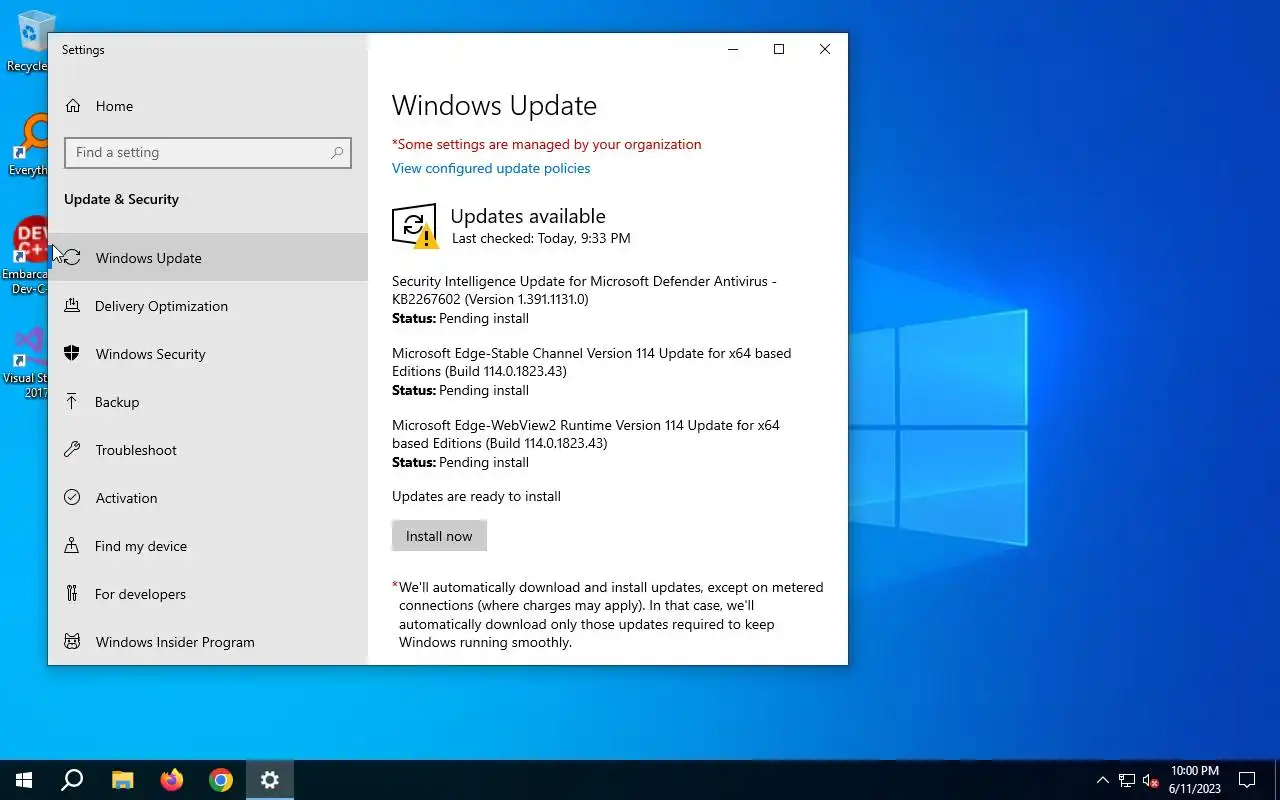Image resolution: width=1280 pixels, height=800 pixels.
Task: Click the Home house icon in sidebar
Action: (x=72, y=106)
